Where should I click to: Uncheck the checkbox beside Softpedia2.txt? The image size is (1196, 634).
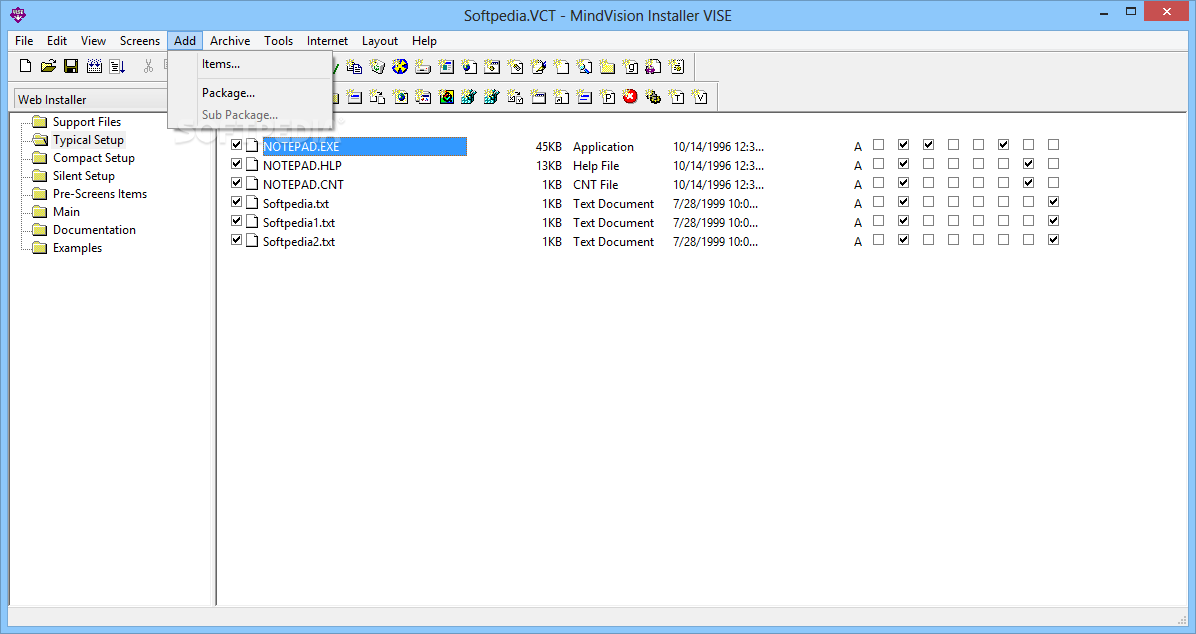tap(236, 240)
